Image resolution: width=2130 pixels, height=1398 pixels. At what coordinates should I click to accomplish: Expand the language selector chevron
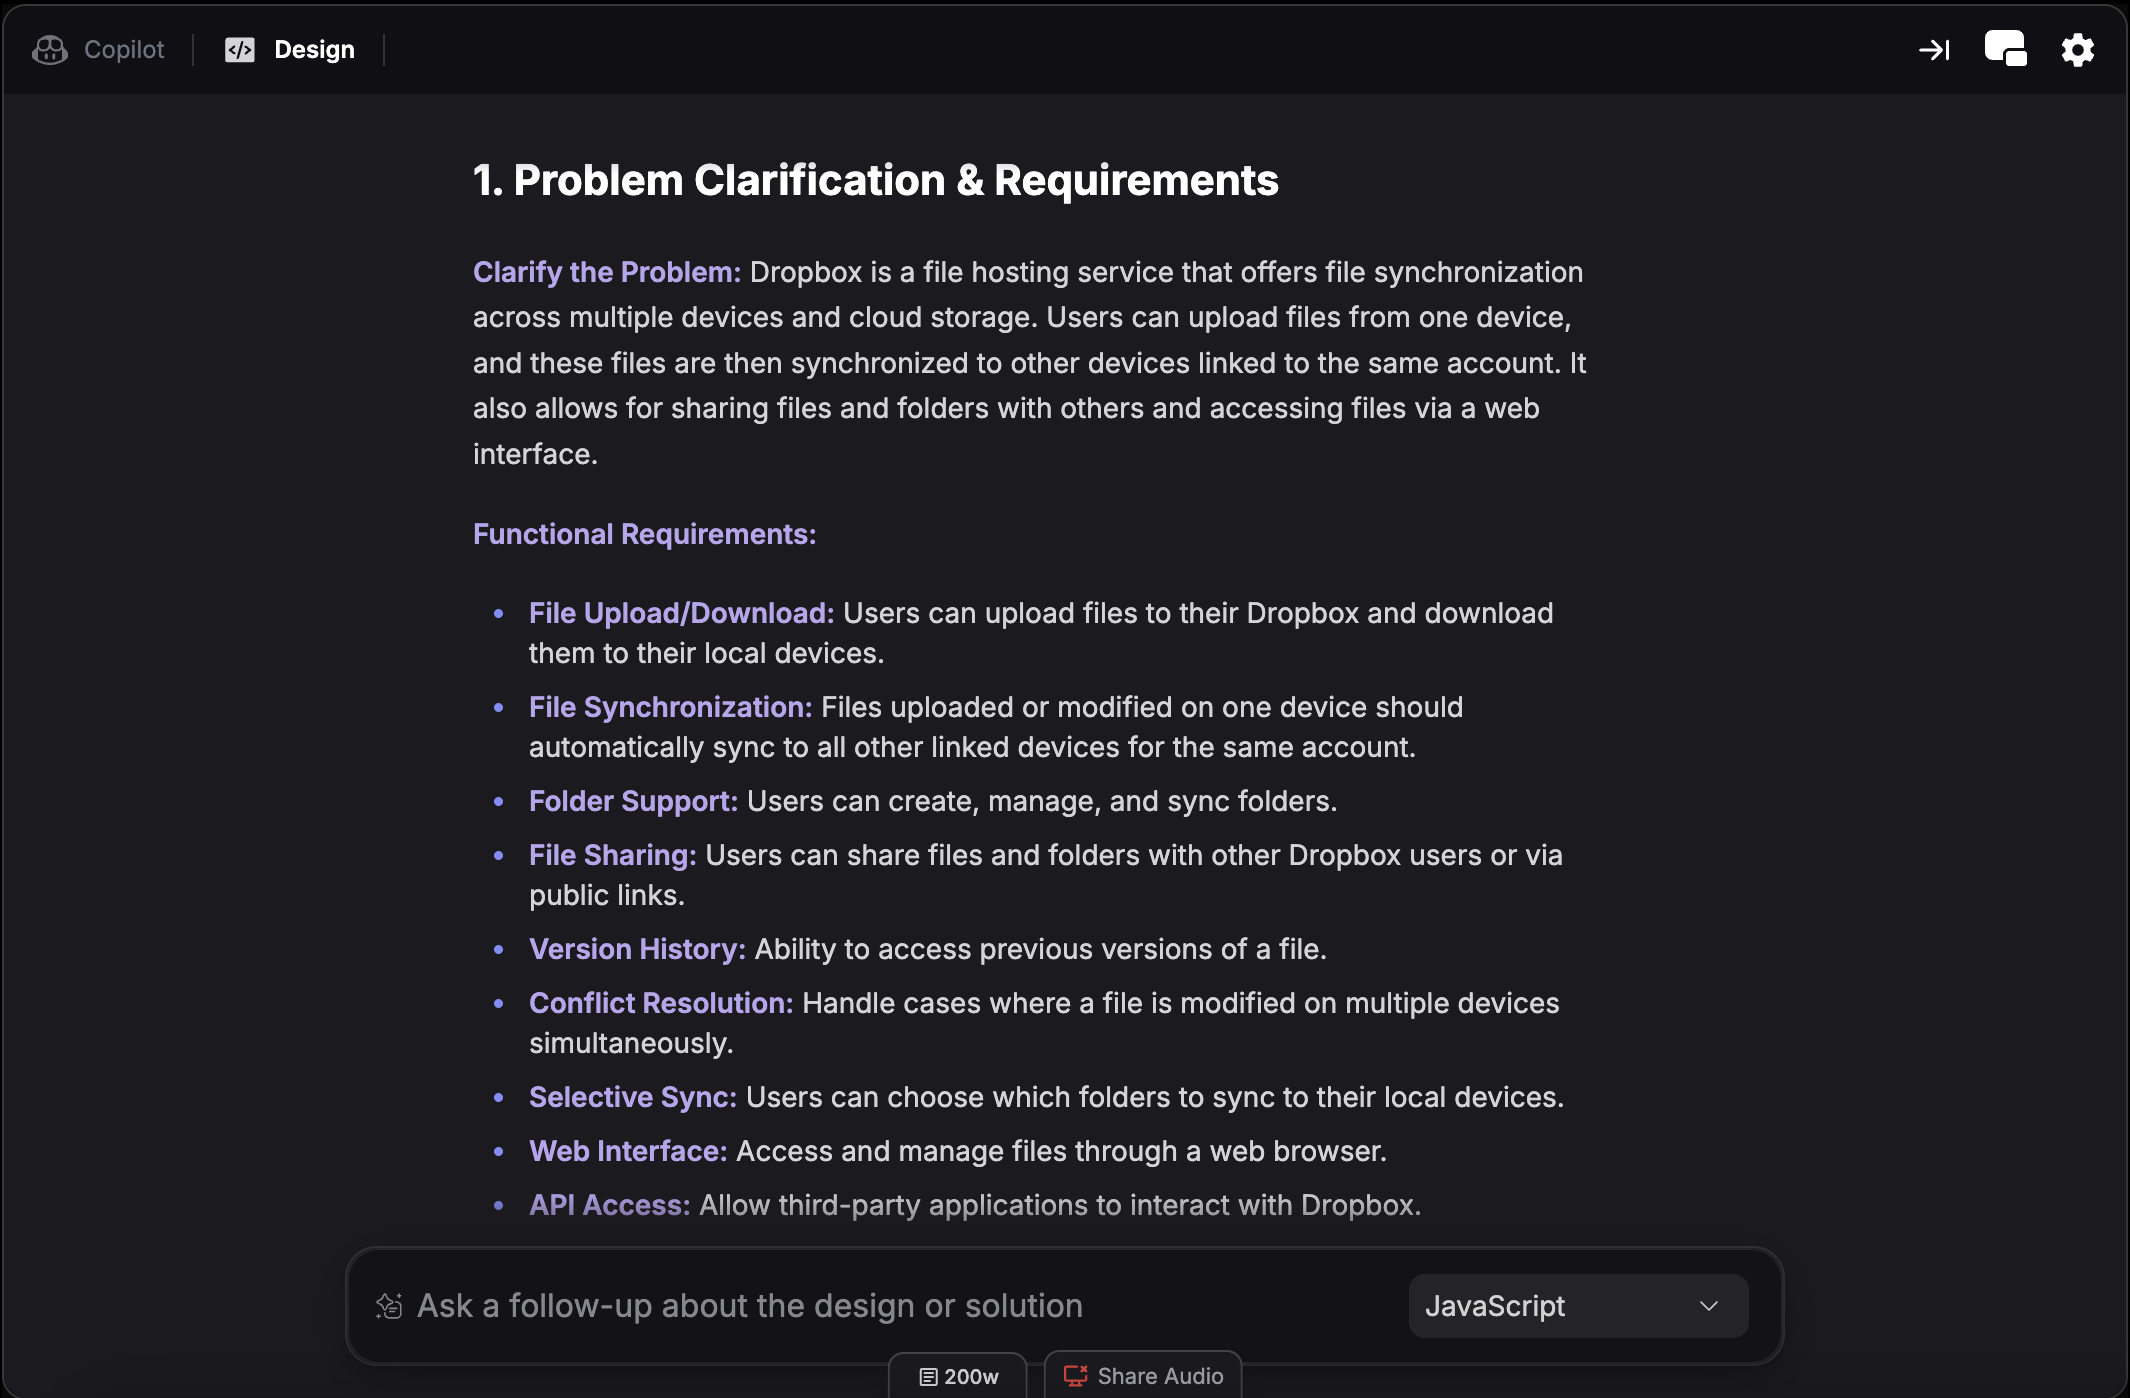pos(1709,1305)
